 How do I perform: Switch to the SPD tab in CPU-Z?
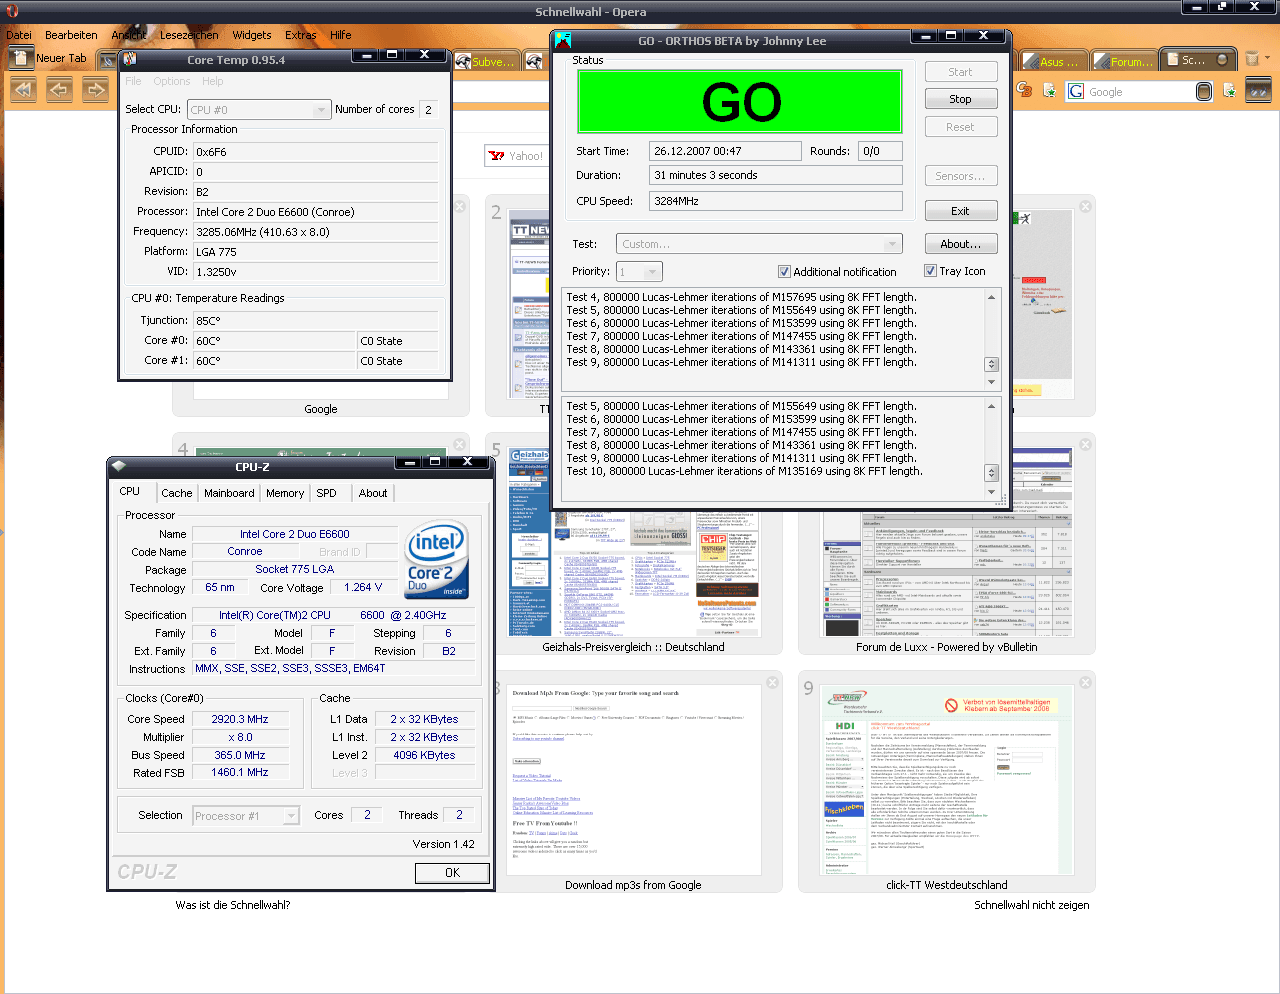(326, 493)
